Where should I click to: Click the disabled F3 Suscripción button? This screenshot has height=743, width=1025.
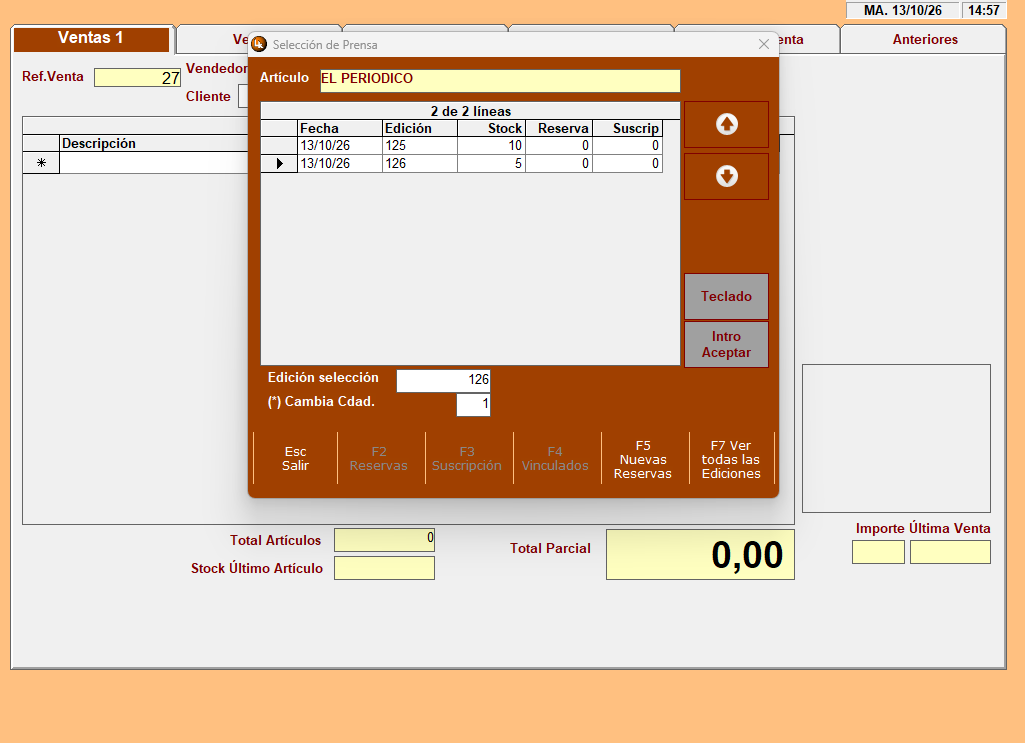point(467,459)
